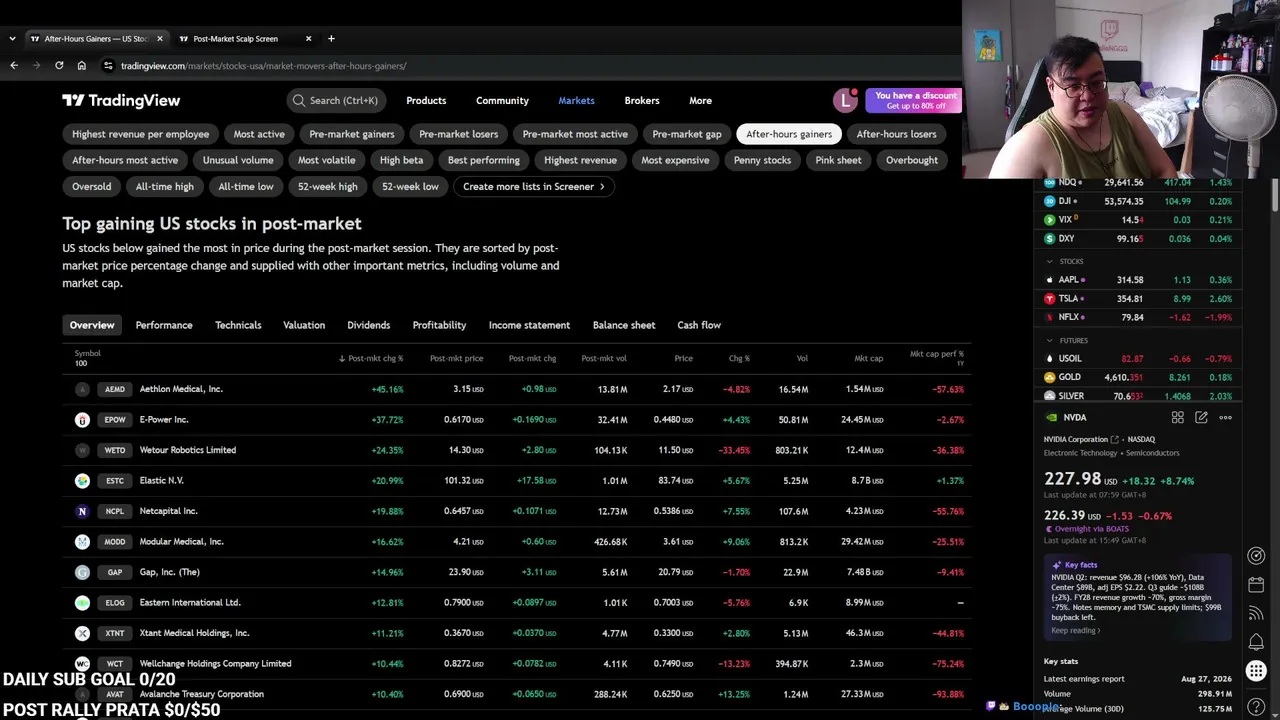Open the news feed icon in sidebar

point(1256,614)
